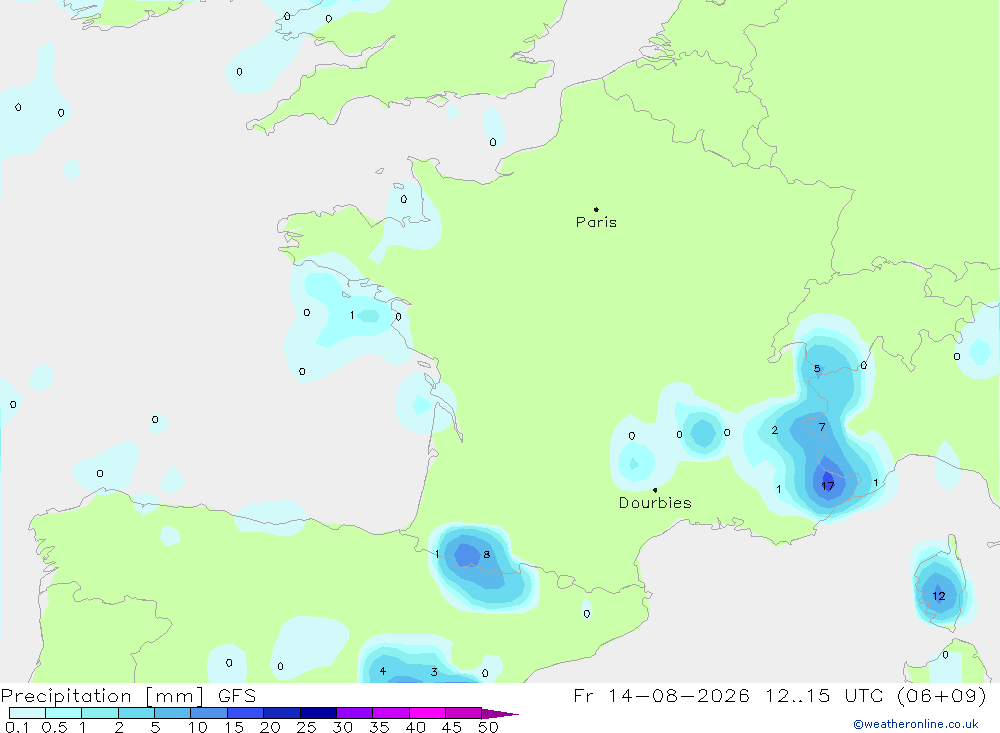The width and height of the screenshot is (1000, 733).
Task: Click the 7 mm precipitation value on the map
Action: [x=822, y=427]
